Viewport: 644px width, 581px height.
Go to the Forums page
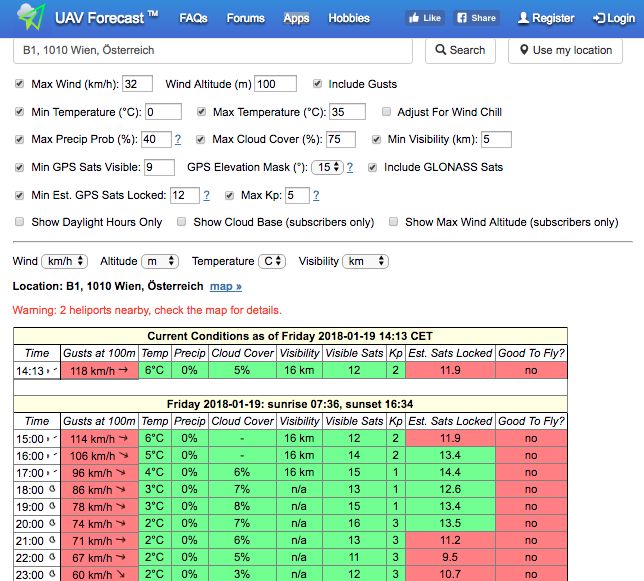(245, 18)
